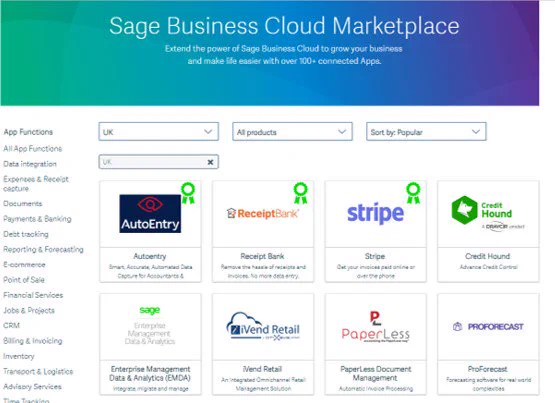Select Time Tracking category

[x=26, y=400]
